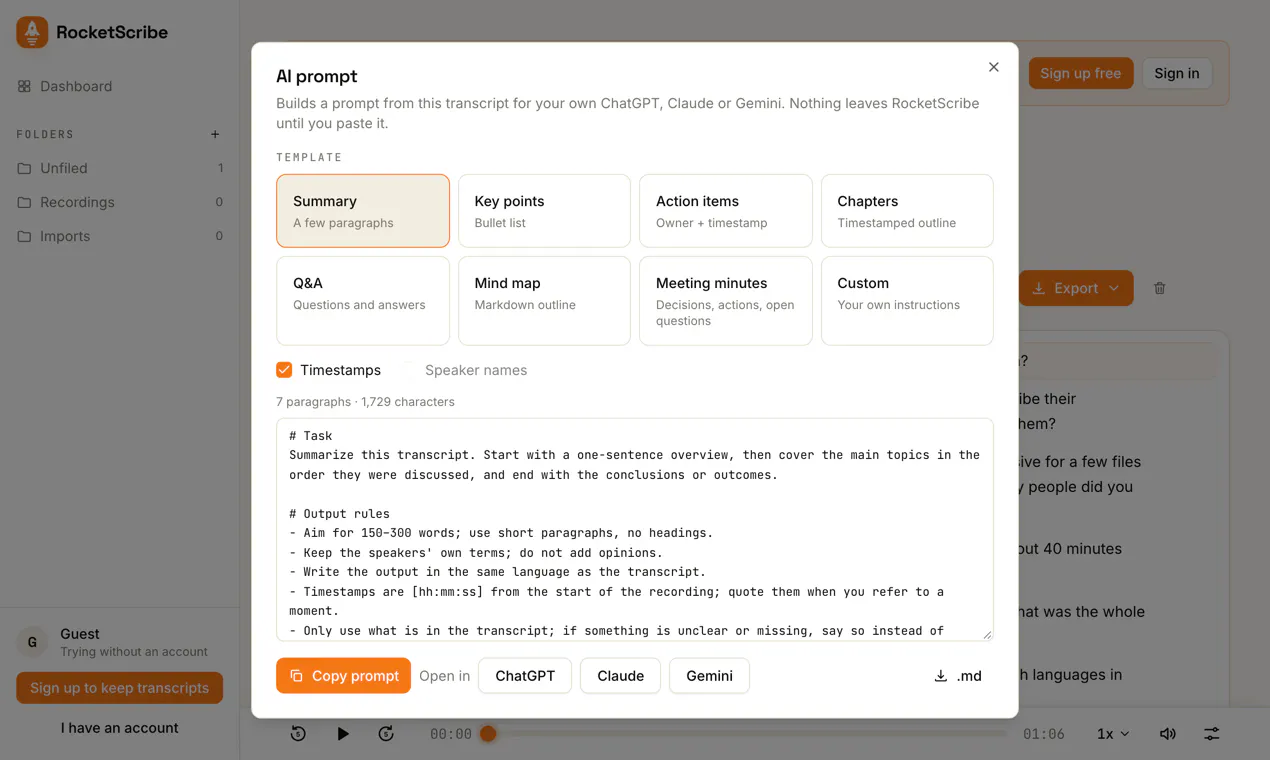Image resolution: width=1270 pixels, height=760 pixels.
Task: Close the AI prompt dialog
Action: click(993, 67)
